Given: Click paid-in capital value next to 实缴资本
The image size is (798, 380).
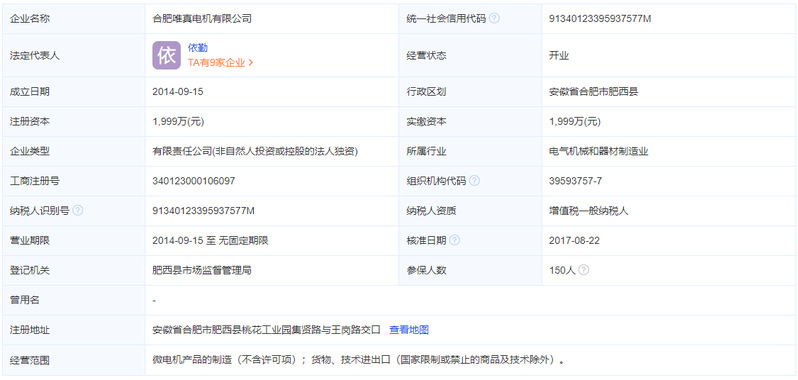Looking at the screenshot, I should click(575, 122).
